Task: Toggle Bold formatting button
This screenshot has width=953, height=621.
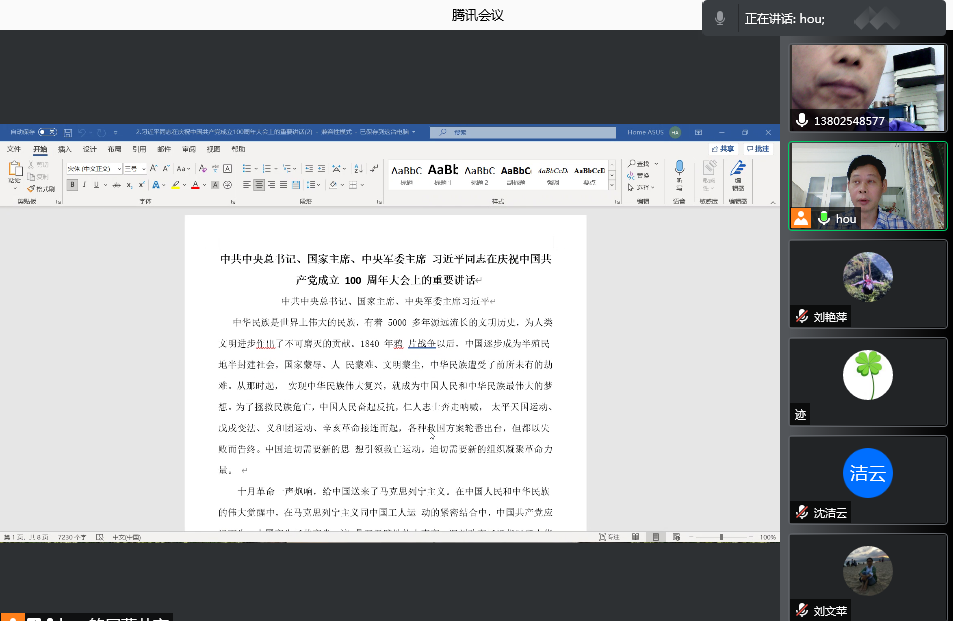Action: pyautogui.click(x=72, y=185)
